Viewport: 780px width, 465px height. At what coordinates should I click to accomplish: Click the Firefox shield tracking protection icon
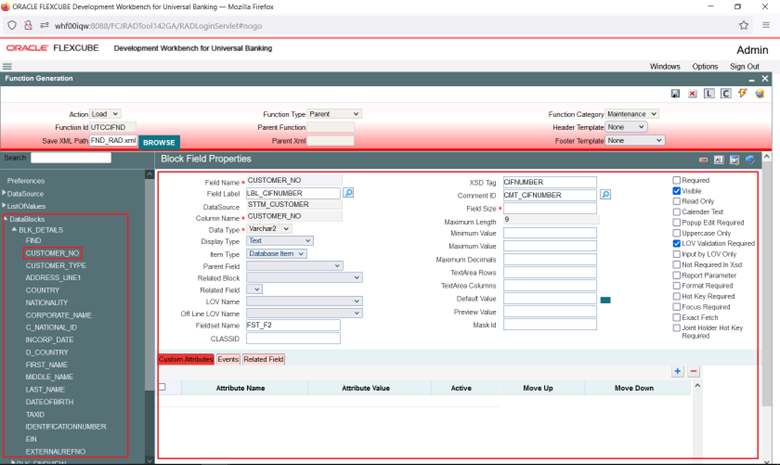pos(12,25)
